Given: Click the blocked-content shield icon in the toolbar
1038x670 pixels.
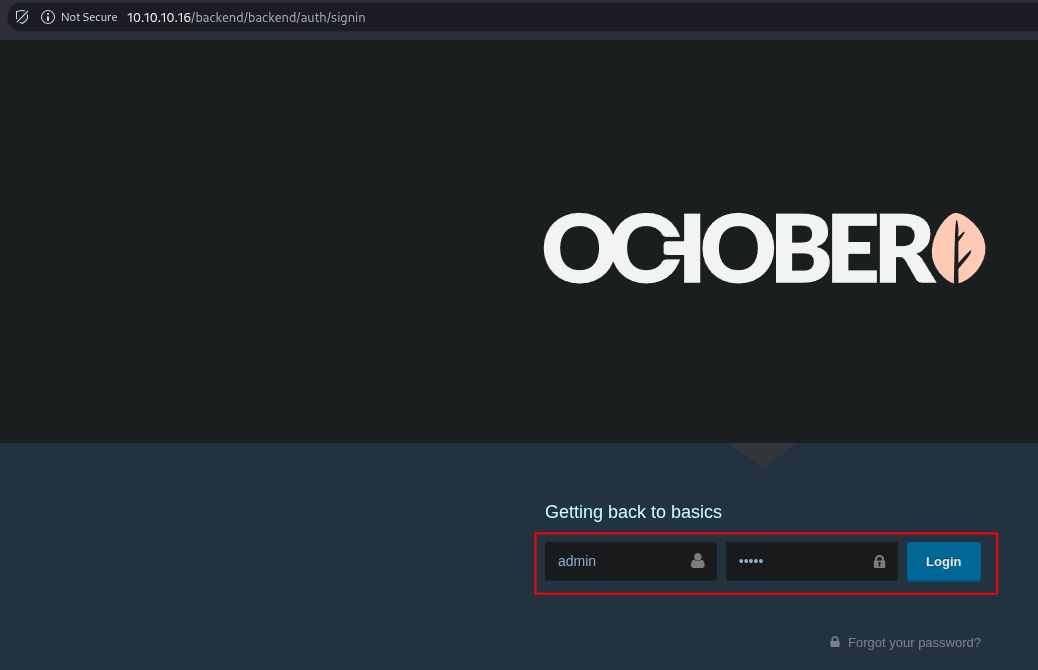Looking at the screenshot, I should (21, 17).
